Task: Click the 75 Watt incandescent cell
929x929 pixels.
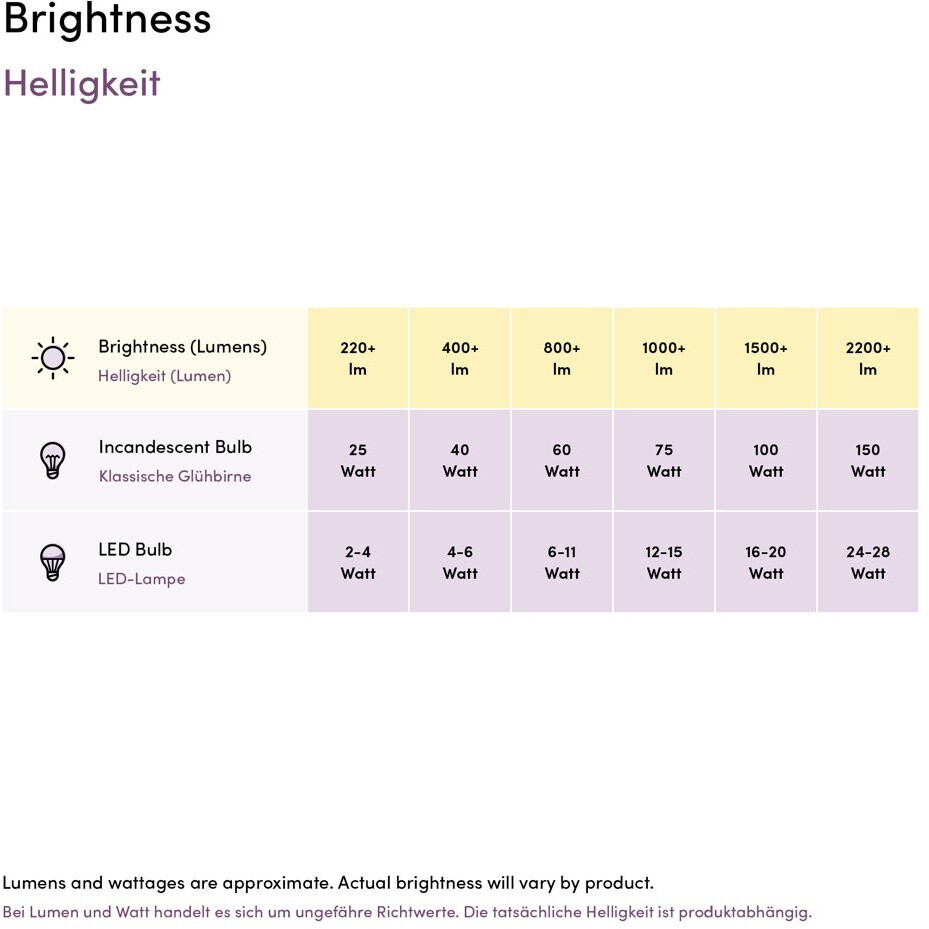Action: [664, 460]
